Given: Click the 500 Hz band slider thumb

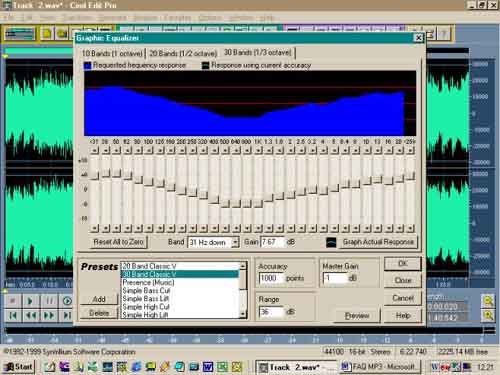Looking at the screenshot, I should tap(225, 203).
